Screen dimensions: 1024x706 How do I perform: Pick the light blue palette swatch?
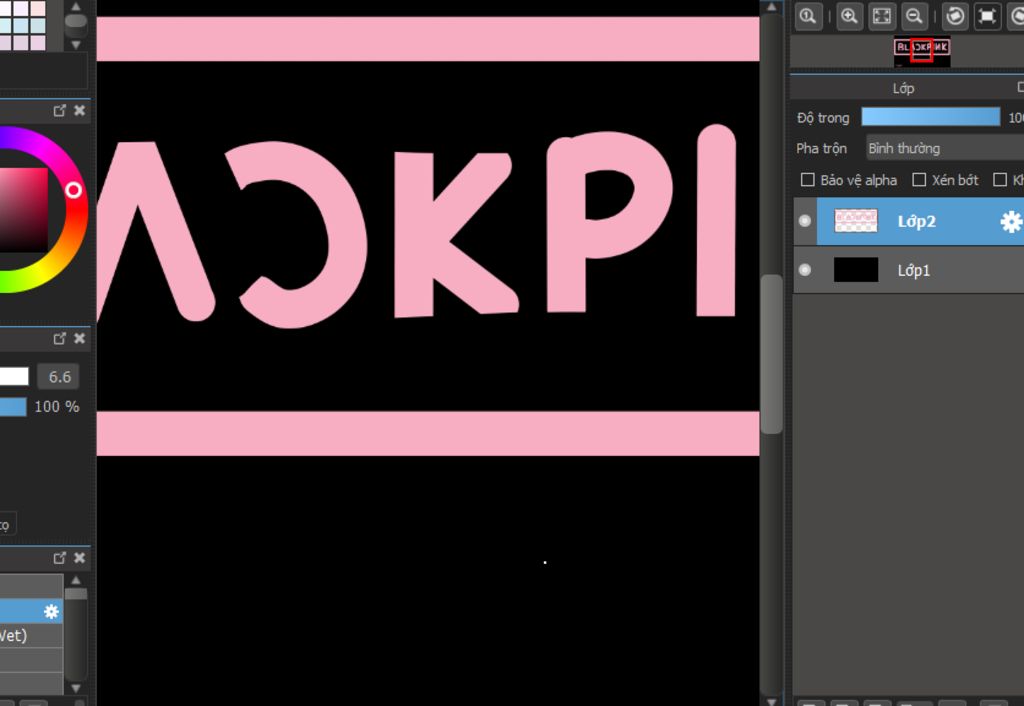pos(21,25)
